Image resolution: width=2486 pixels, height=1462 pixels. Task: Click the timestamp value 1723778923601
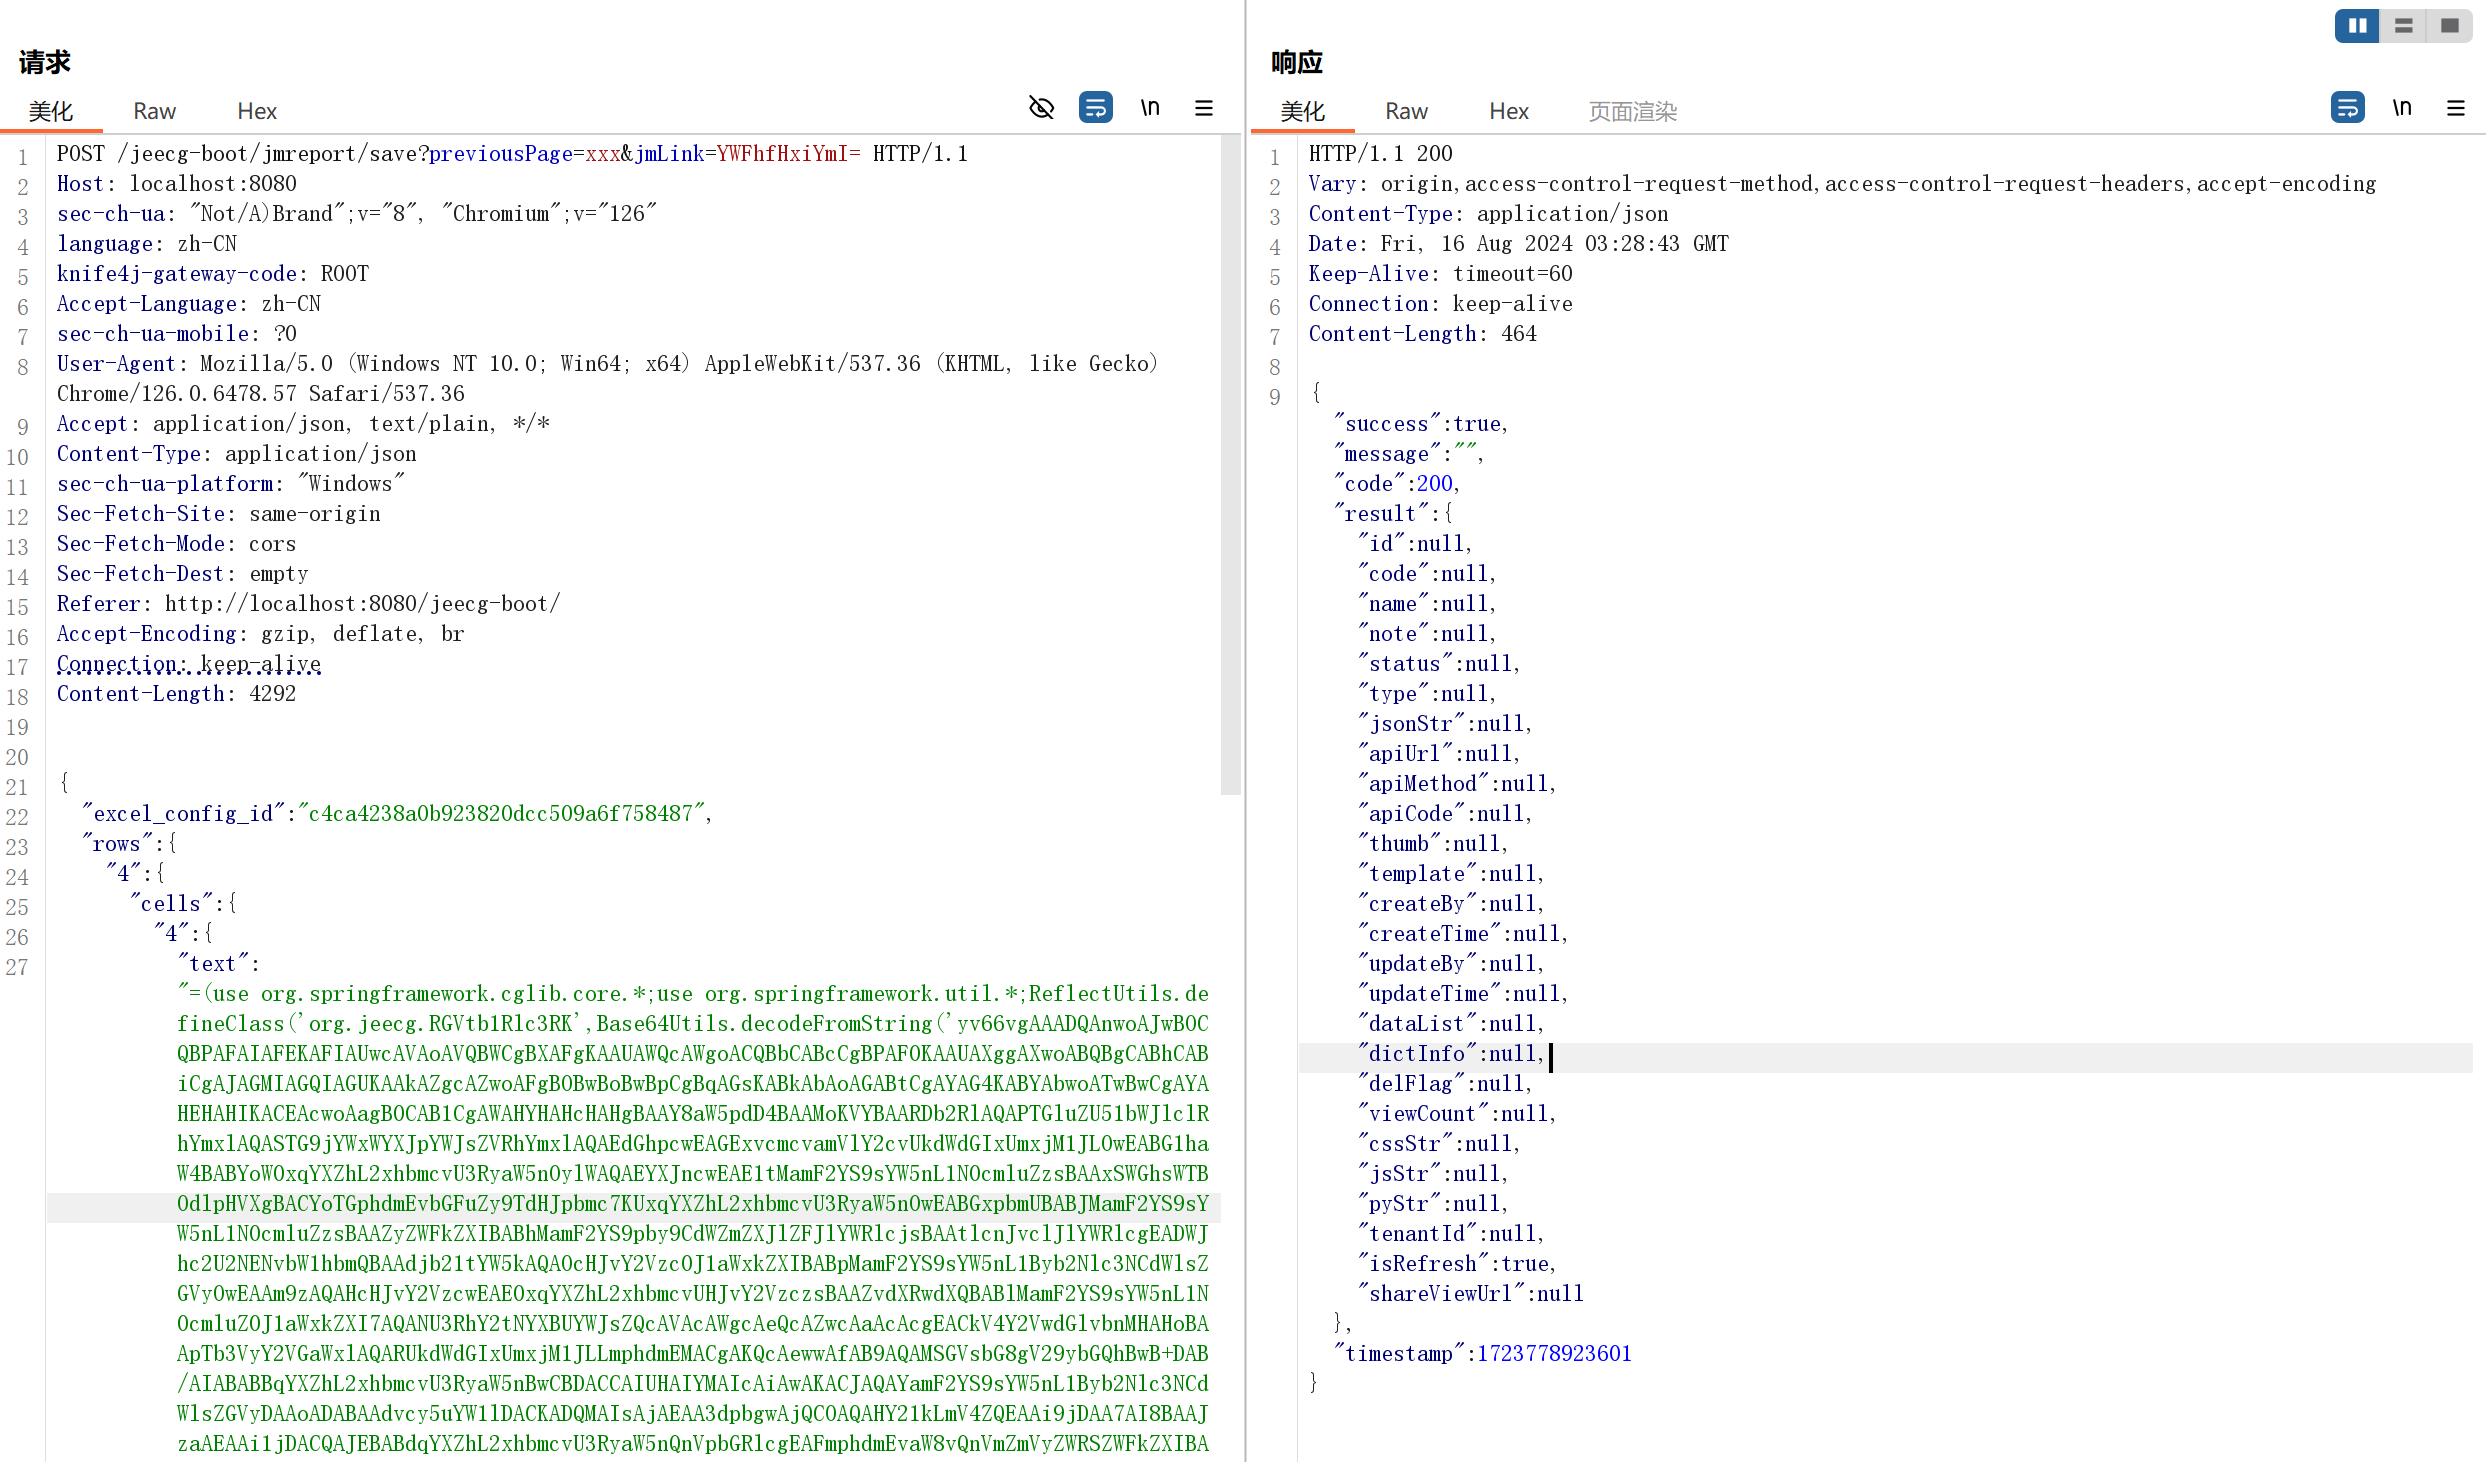[x=1555, y=1354]
